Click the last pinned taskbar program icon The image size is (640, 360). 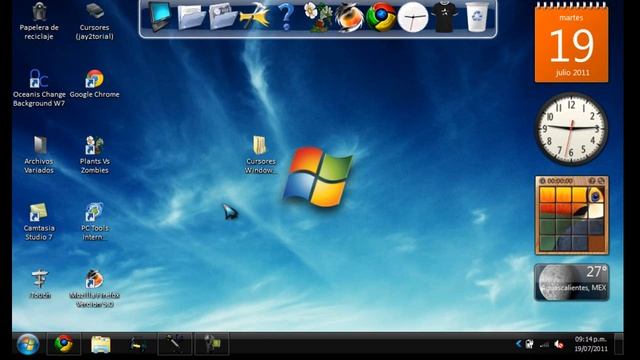(x=211, y=344)
